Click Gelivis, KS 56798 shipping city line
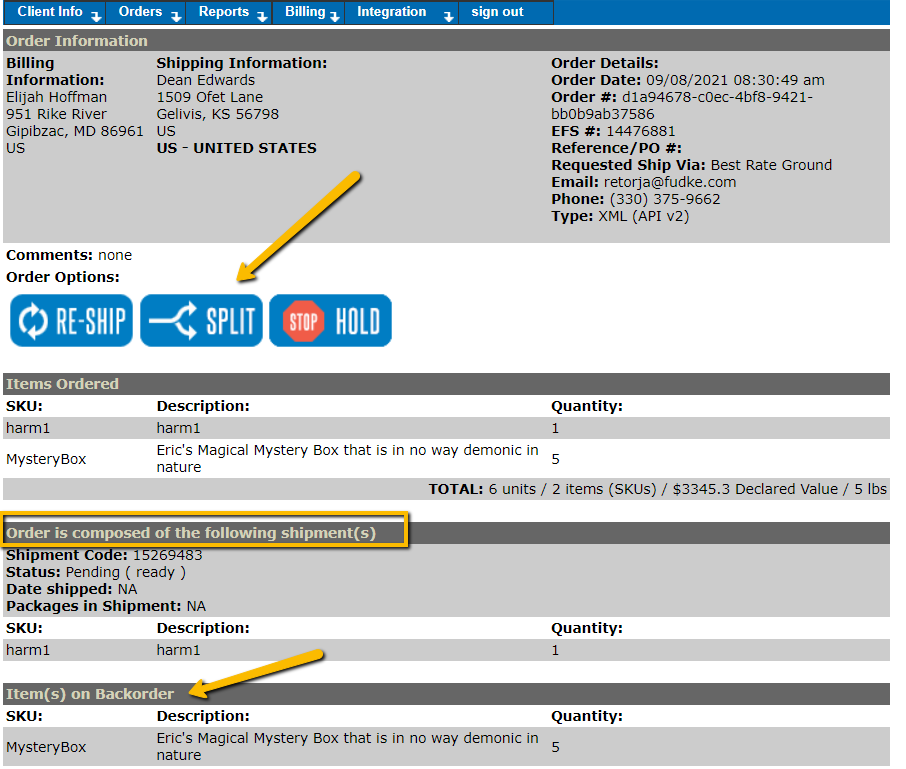 click(218, 114)
